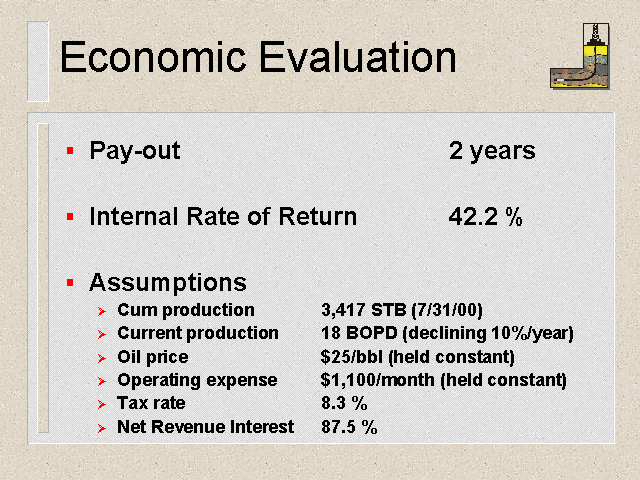Click the arrow bullet before Oil price
The image size is (640, 480).
click(102, 358)
